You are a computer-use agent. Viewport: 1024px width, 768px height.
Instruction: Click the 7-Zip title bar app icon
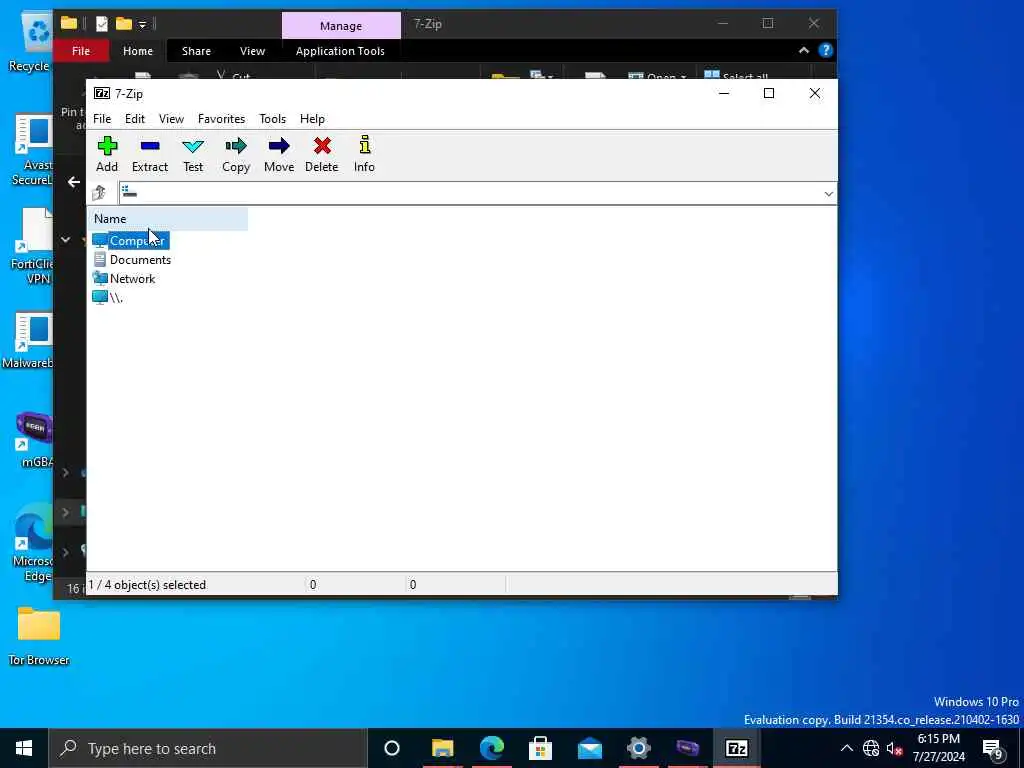point(102,93)
